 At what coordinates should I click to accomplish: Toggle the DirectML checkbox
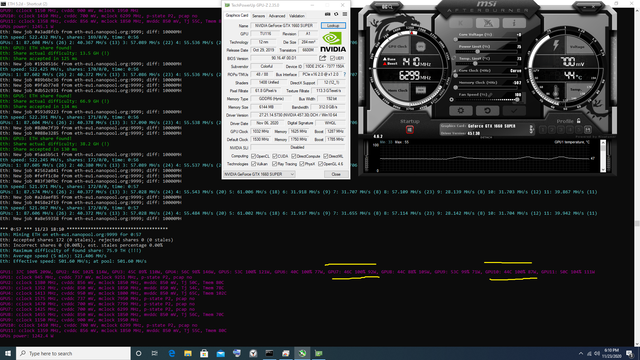325,156
